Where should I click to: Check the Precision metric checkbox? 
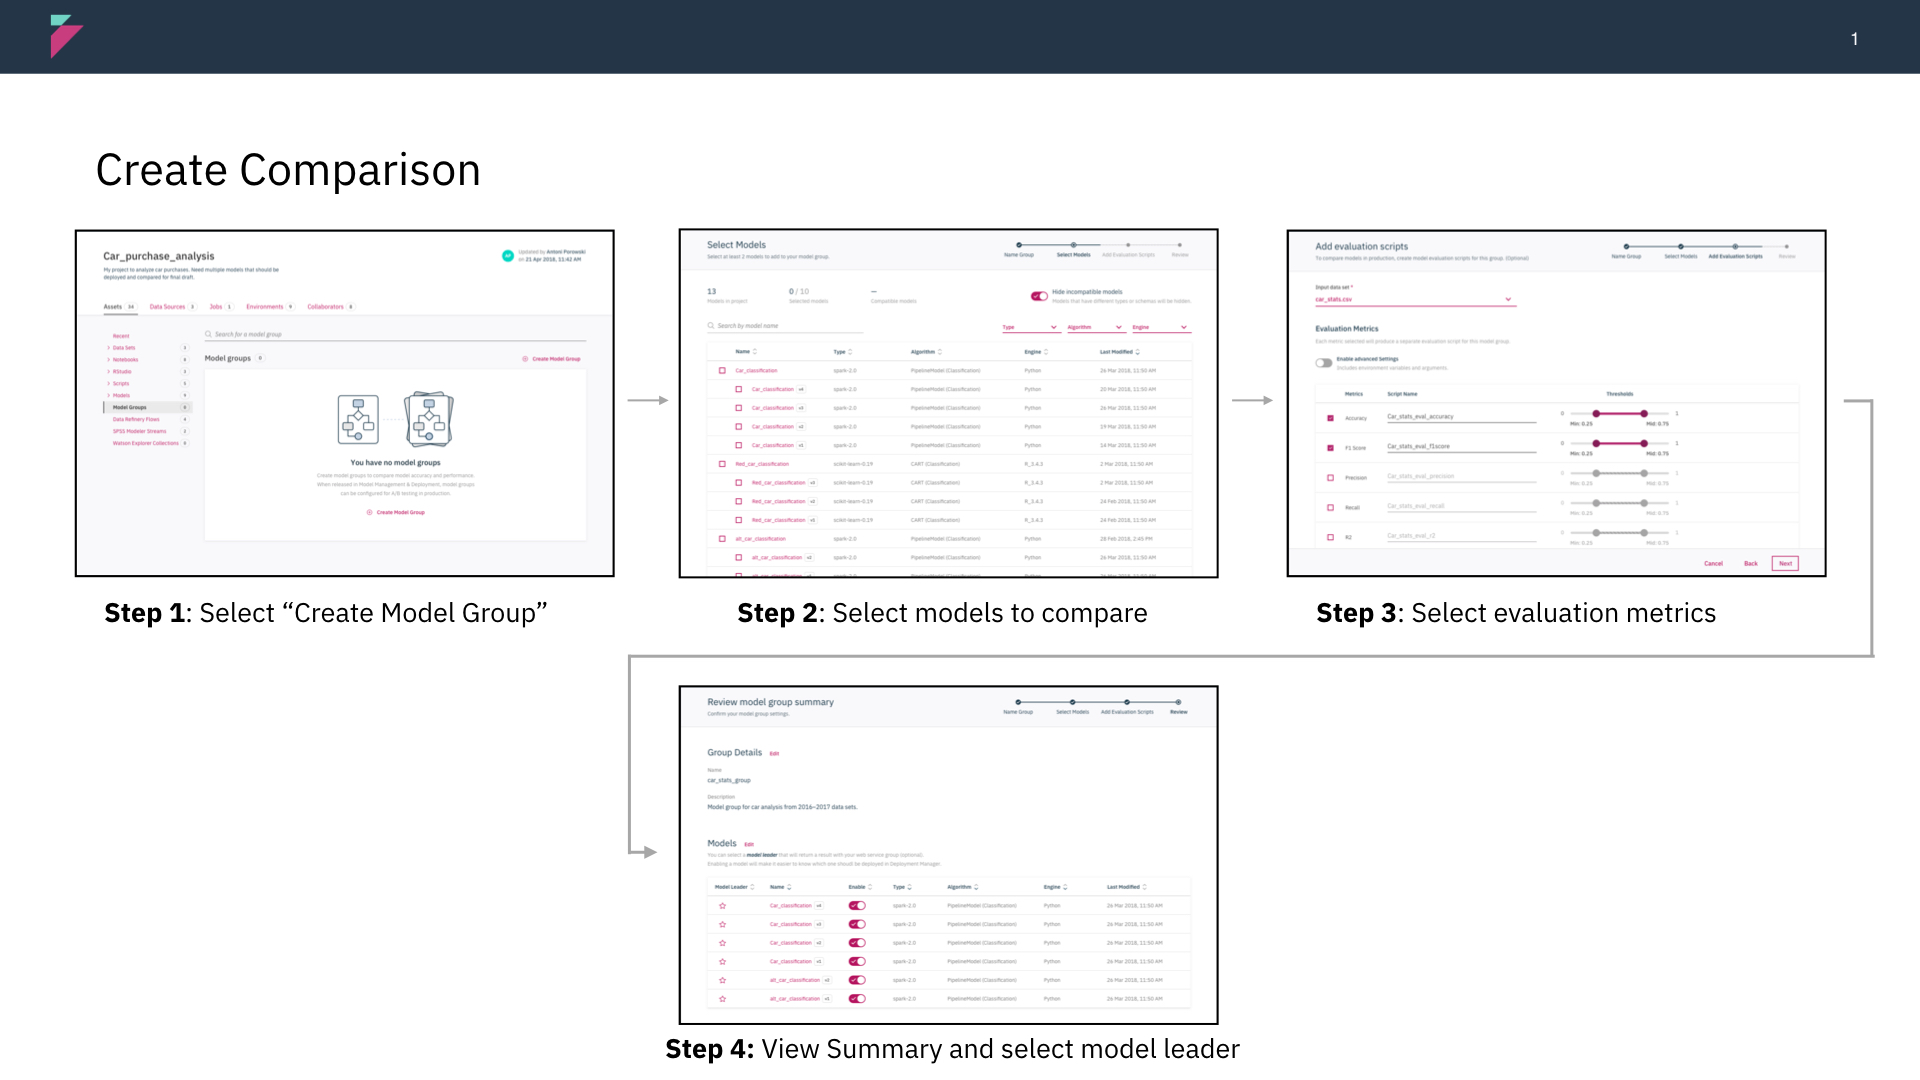click(x=1330, y=478)
